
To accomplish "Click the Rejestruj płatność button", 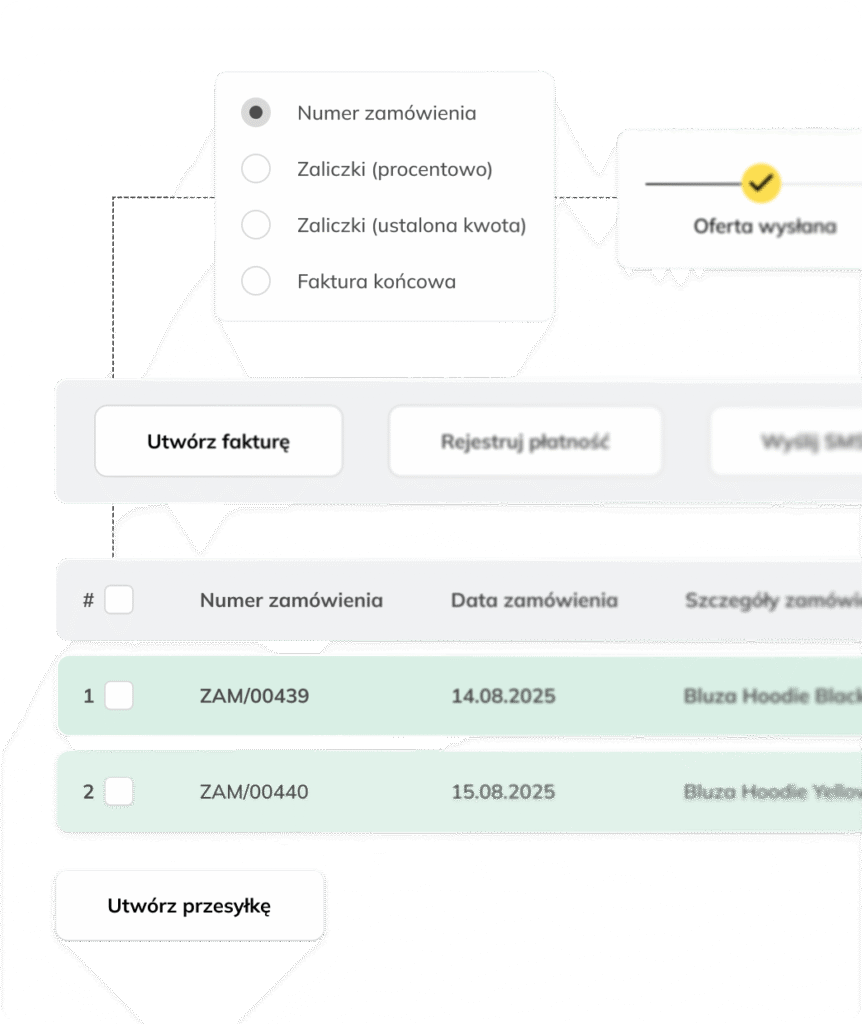I will point(526,441).
